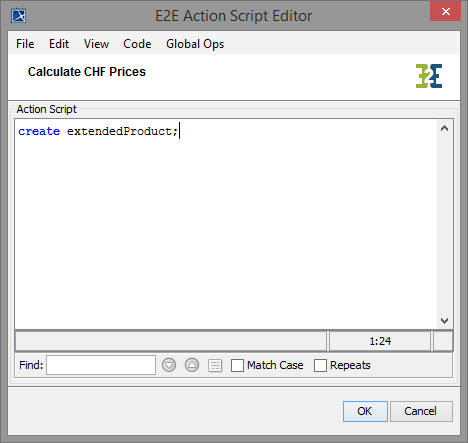
Task: Click the create keyword in script area
Action: (x=39, y=131)
